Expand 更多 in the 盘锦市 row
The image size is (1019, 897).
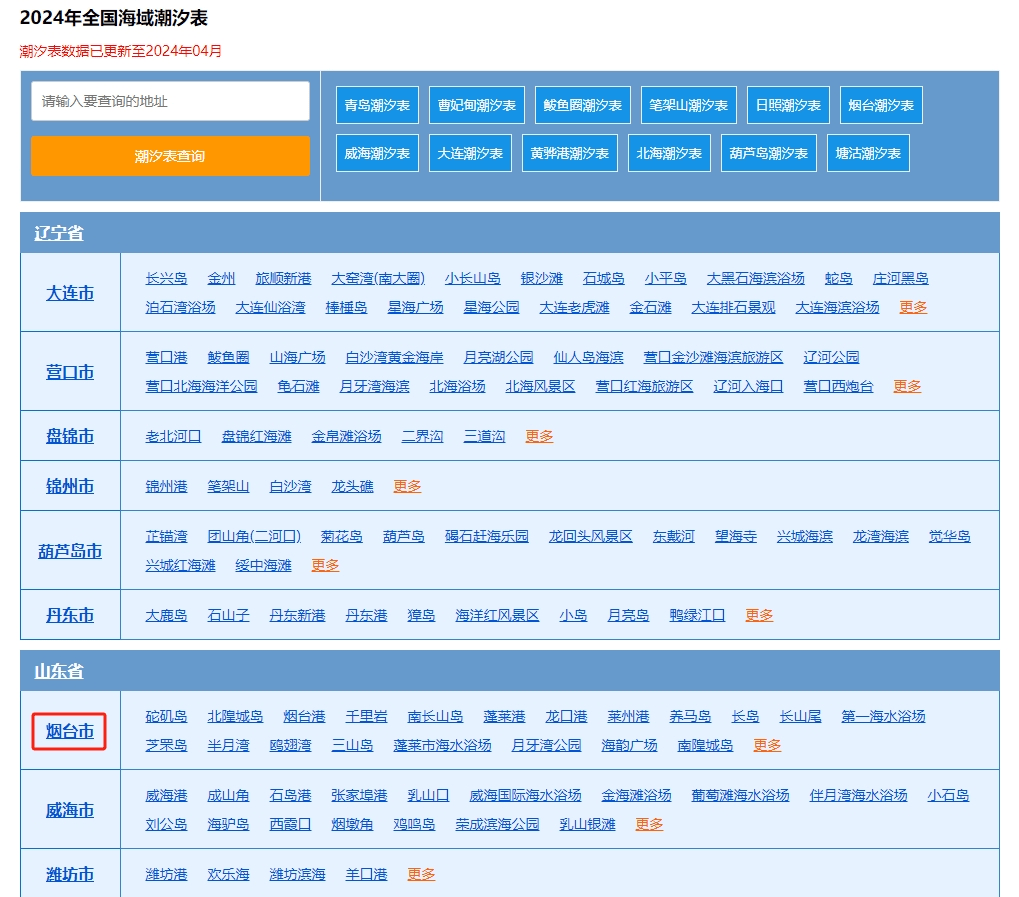tap(539, 436)
